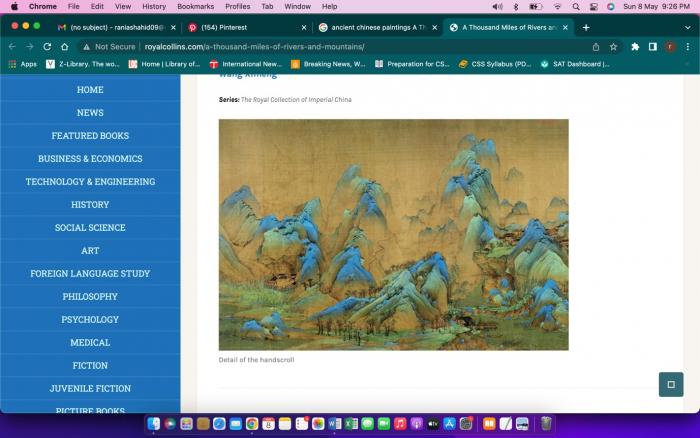The width and height of the screenshot is (700, 438).
Task: Browse the HISTORY category
Action: [x=90, y=205]
